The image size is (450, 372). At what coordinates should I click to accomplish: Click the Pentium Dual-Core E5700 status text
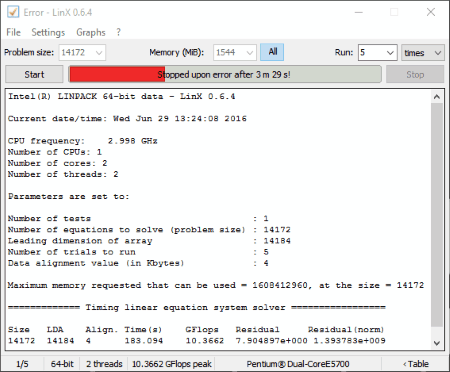pos(298,364)
